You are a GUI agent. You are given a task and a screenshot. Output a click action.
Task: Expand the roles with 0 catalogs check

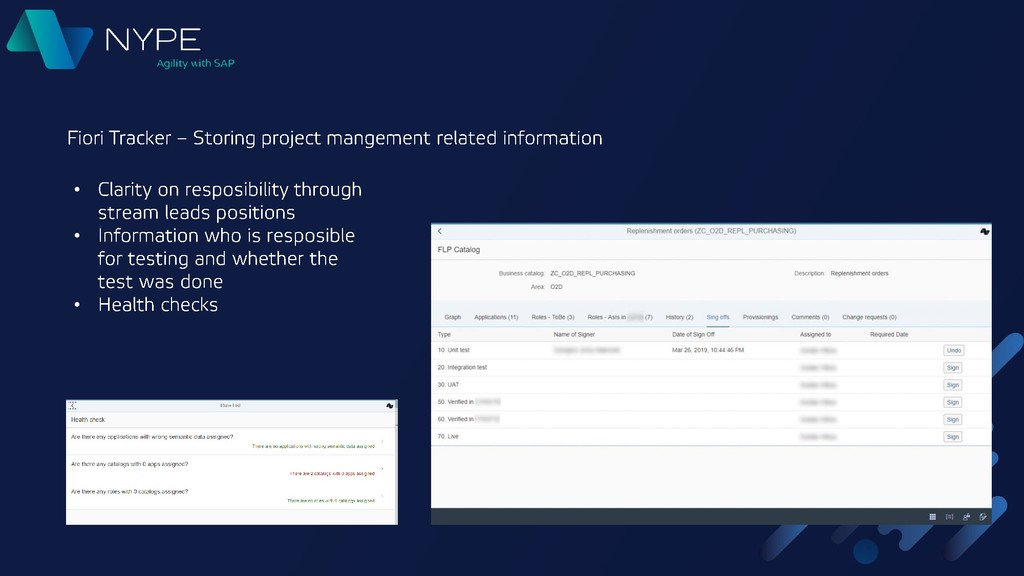tap(383, 496)
